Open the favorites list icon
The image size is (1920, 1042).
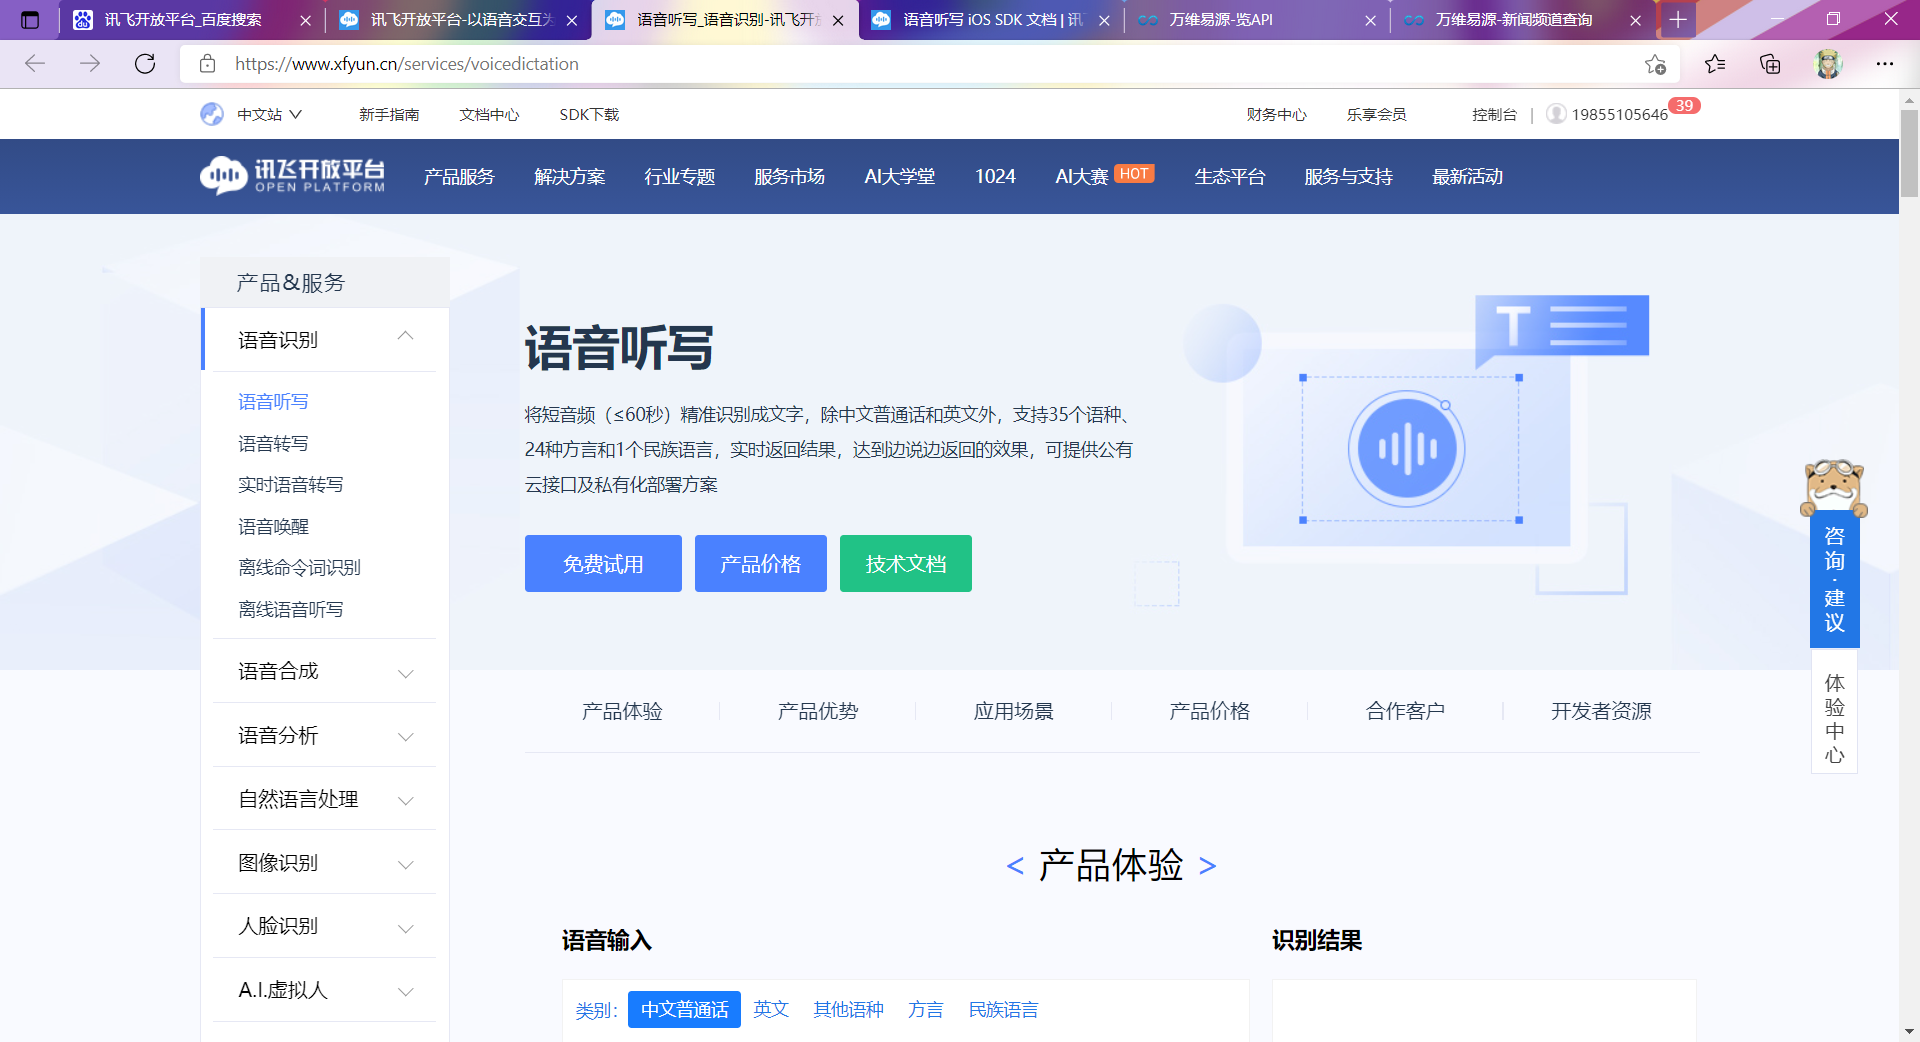click(x=1715, y=64)
